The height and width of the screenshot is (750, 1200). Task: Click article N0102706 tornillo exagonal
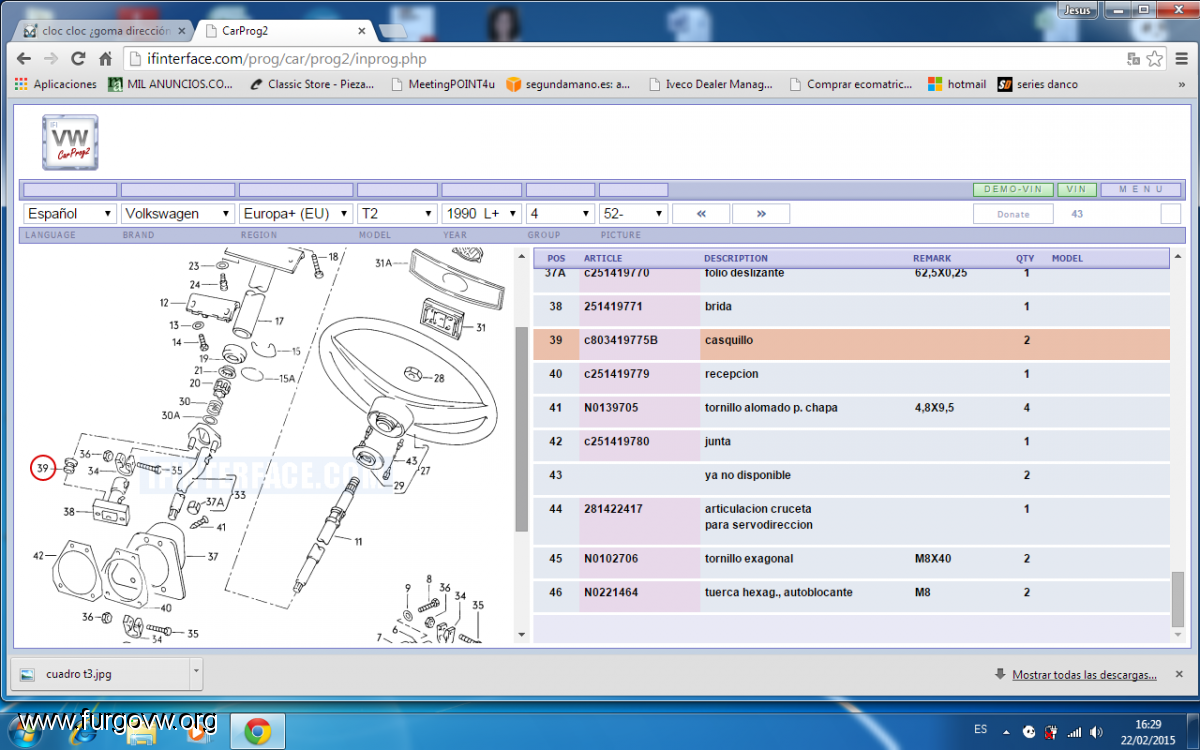(611, 559)
